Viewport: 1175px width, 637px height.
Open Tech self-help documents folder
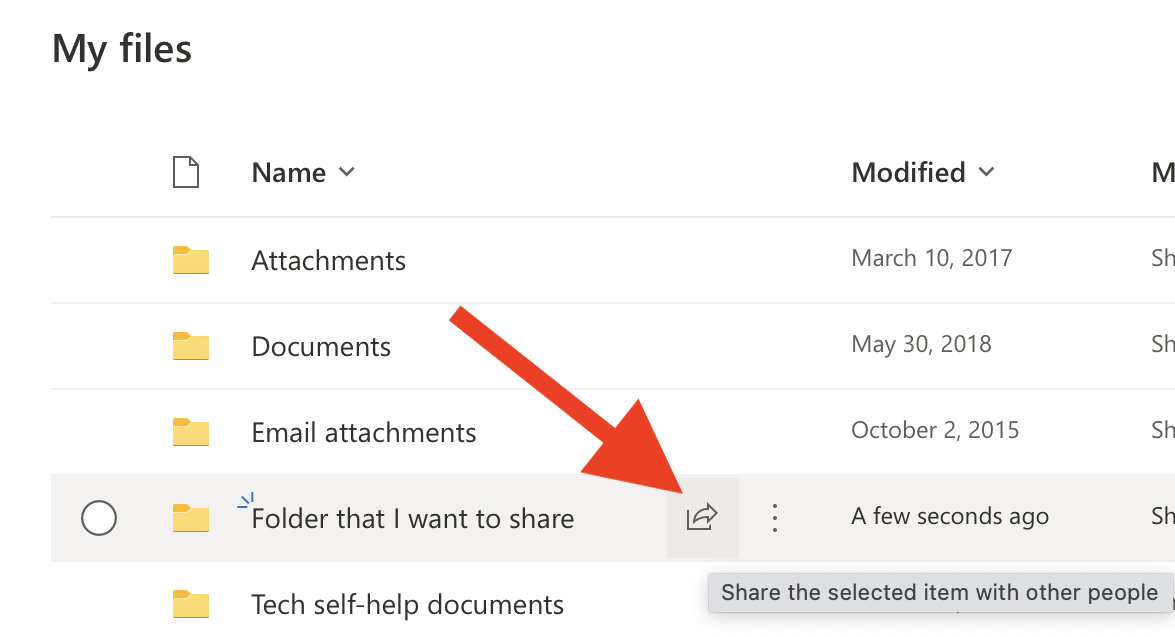[407, 605]
